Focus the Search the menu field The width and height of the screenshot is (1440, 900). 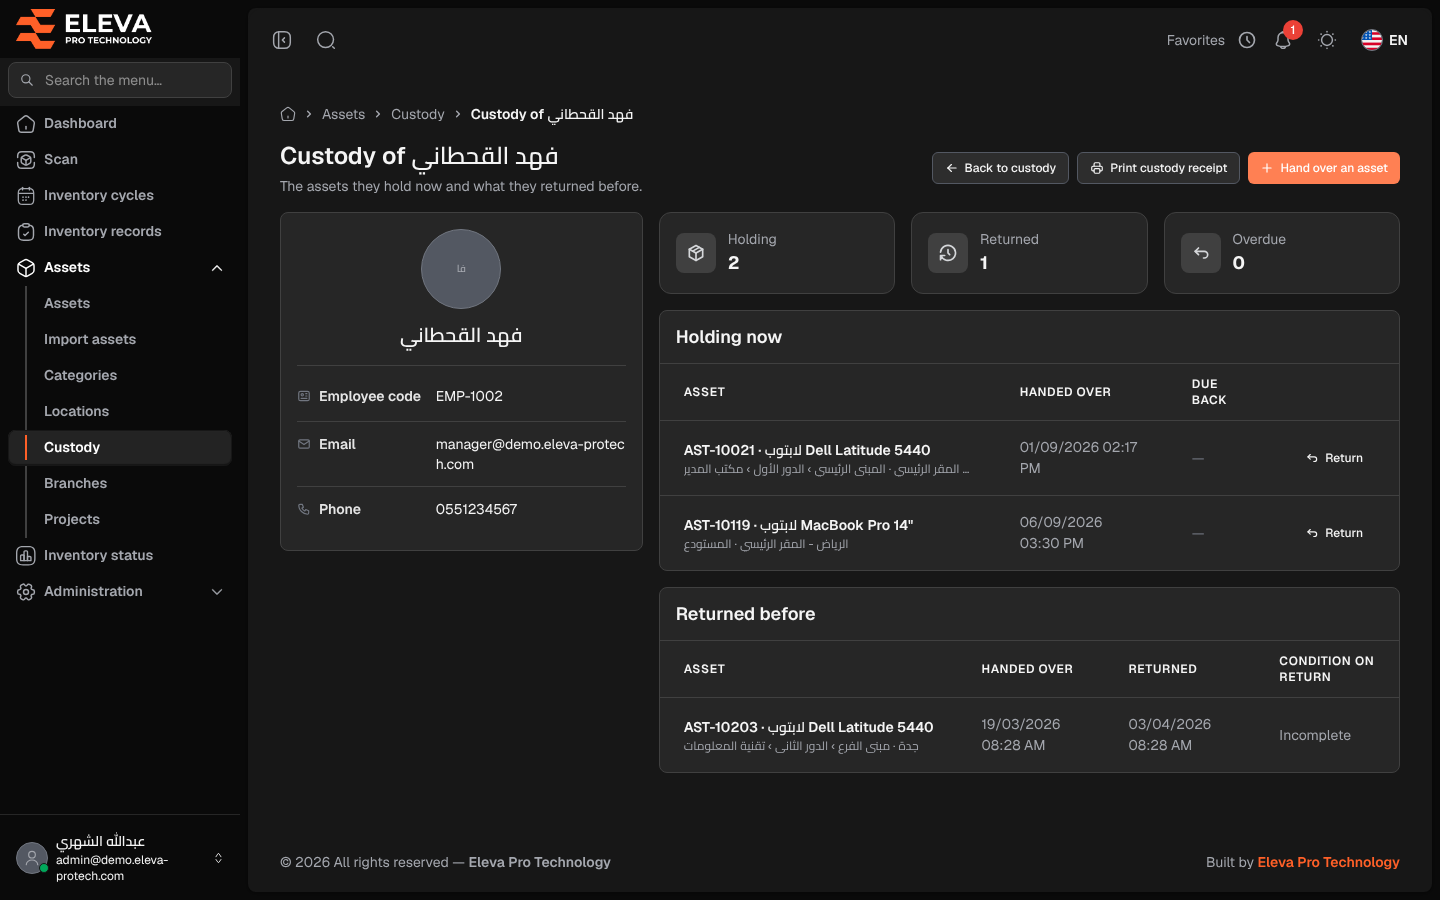120,80
